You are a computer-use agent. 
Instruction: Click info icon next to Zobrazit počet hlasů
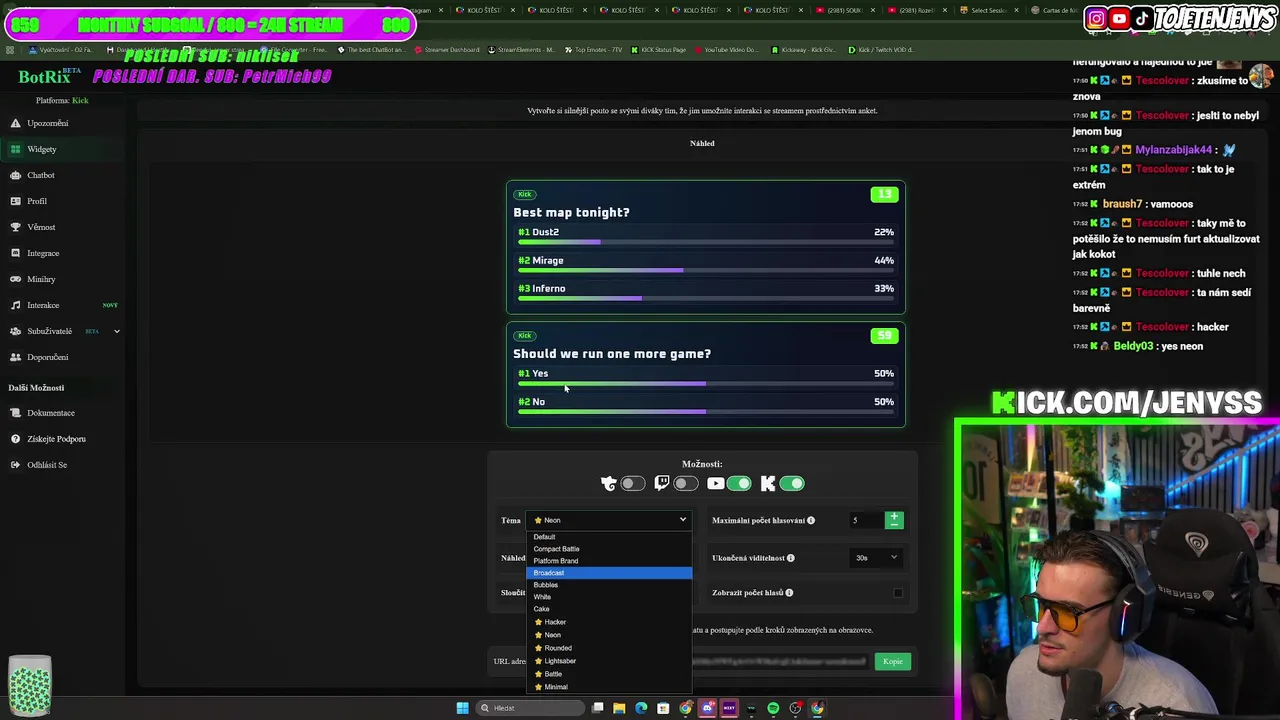point(789,593)
